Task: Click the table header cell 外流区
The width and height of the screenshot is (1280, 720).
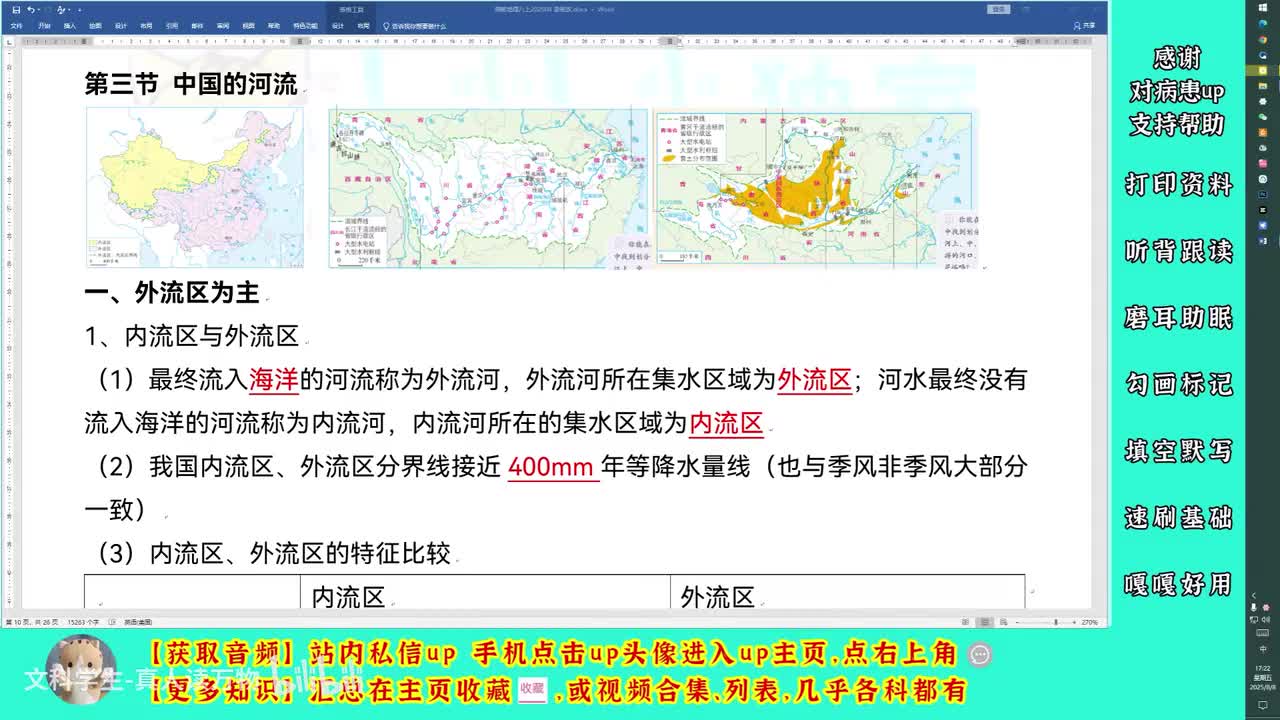Action: coord(847,594)
